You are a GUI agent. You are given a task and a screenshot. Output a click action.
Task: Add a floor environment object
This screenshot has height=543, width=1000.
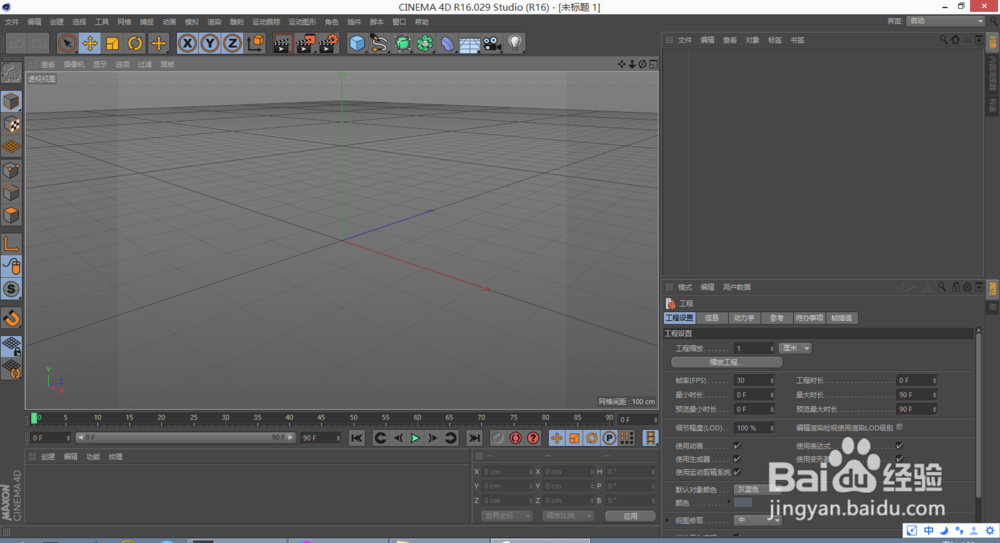(x=470, y=43)
